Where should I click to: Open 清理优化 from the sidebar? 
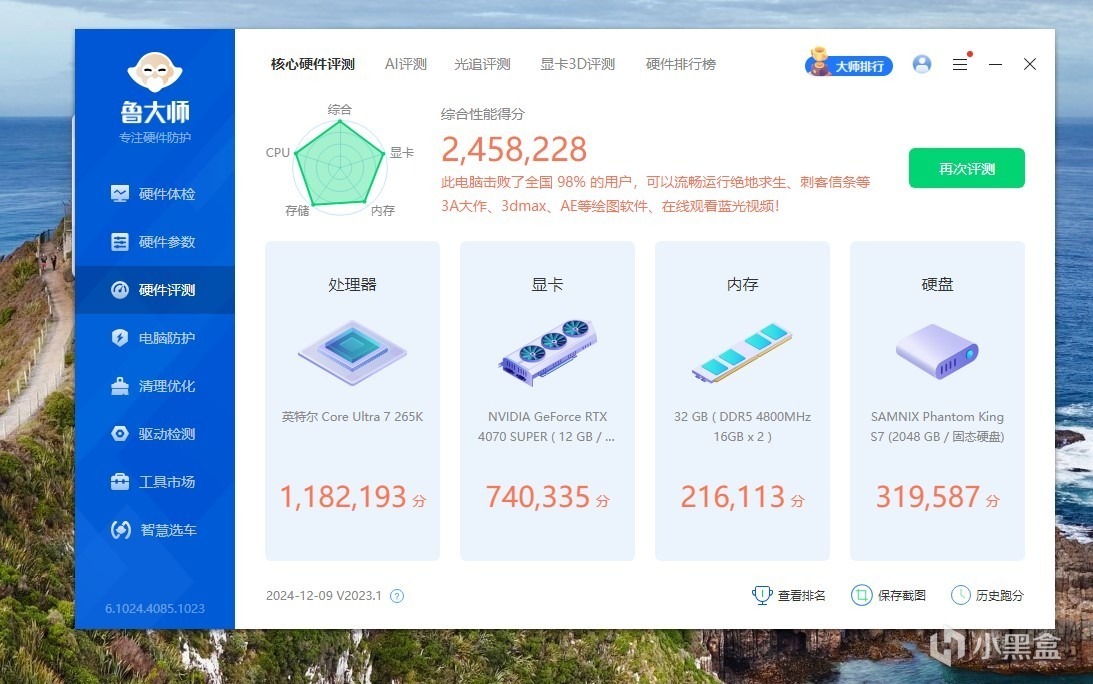coord(155,386)
